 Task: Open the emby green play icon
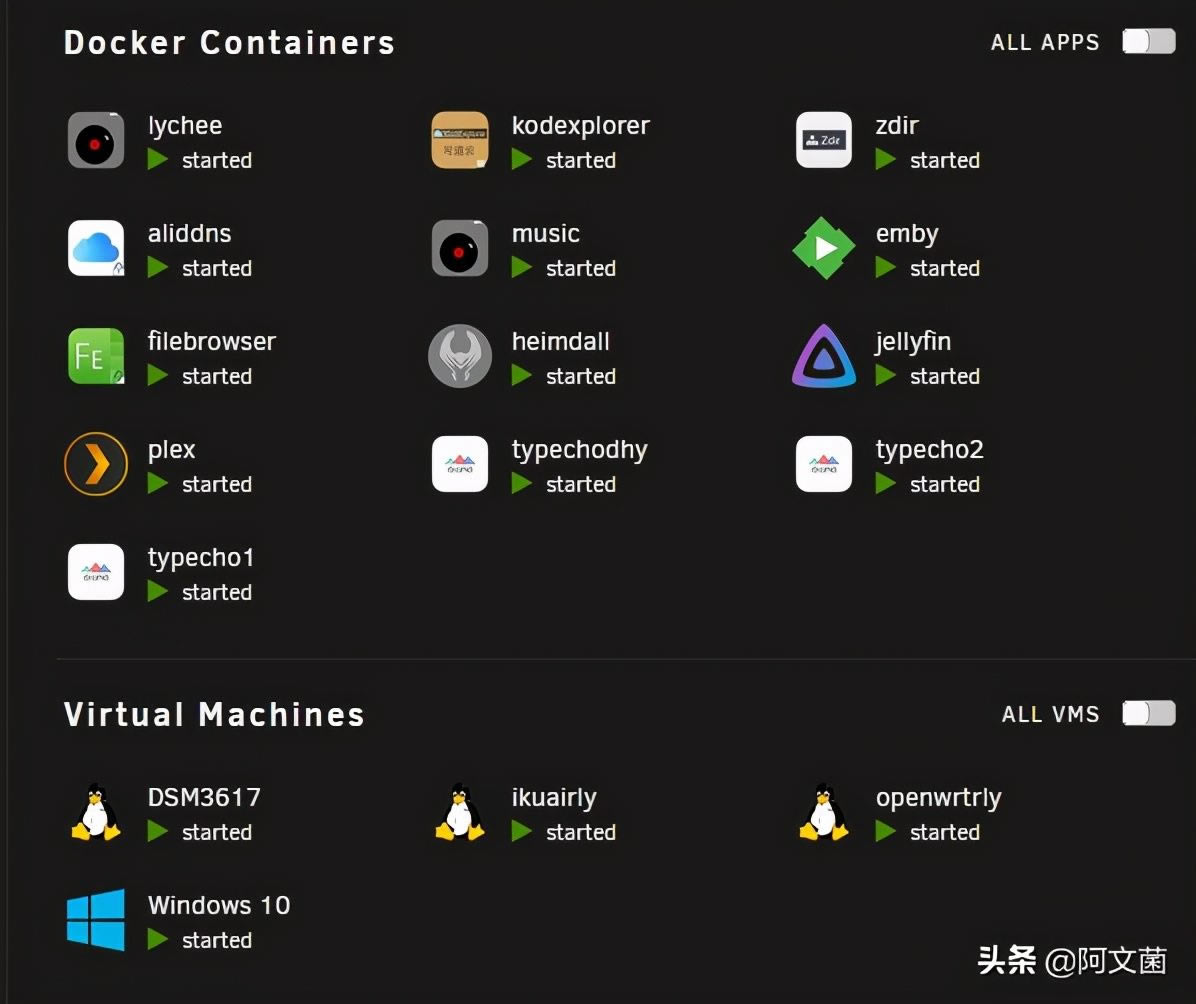tap(824, 248)
